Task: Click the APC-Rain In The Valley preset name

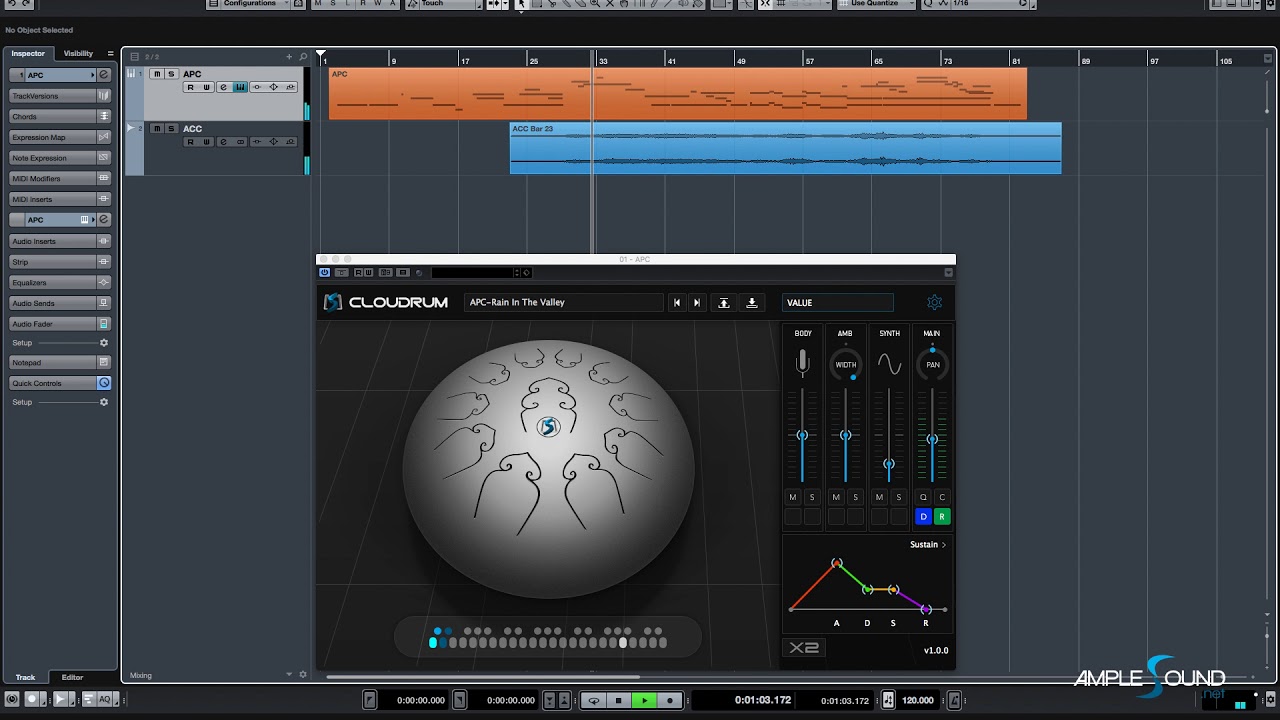Action: point(517,302)
